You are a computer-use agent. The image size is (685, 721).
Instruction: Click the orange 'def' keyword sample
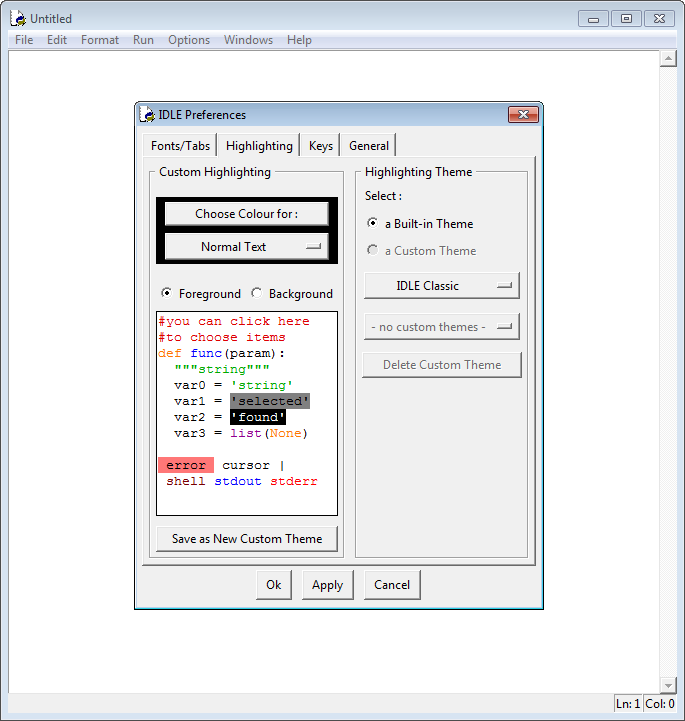[x=170, y=353]
